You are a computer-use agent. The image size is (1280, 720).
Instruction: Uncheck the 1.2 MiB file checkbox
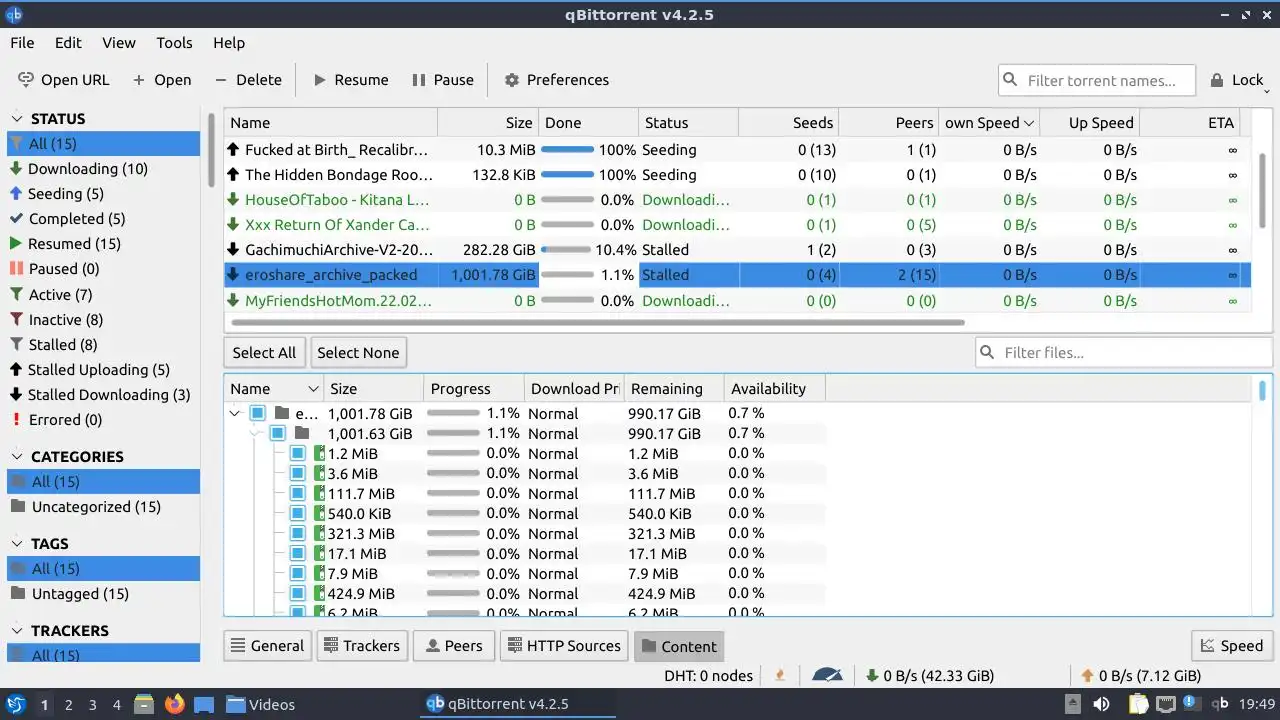click(x=297, y=453)
